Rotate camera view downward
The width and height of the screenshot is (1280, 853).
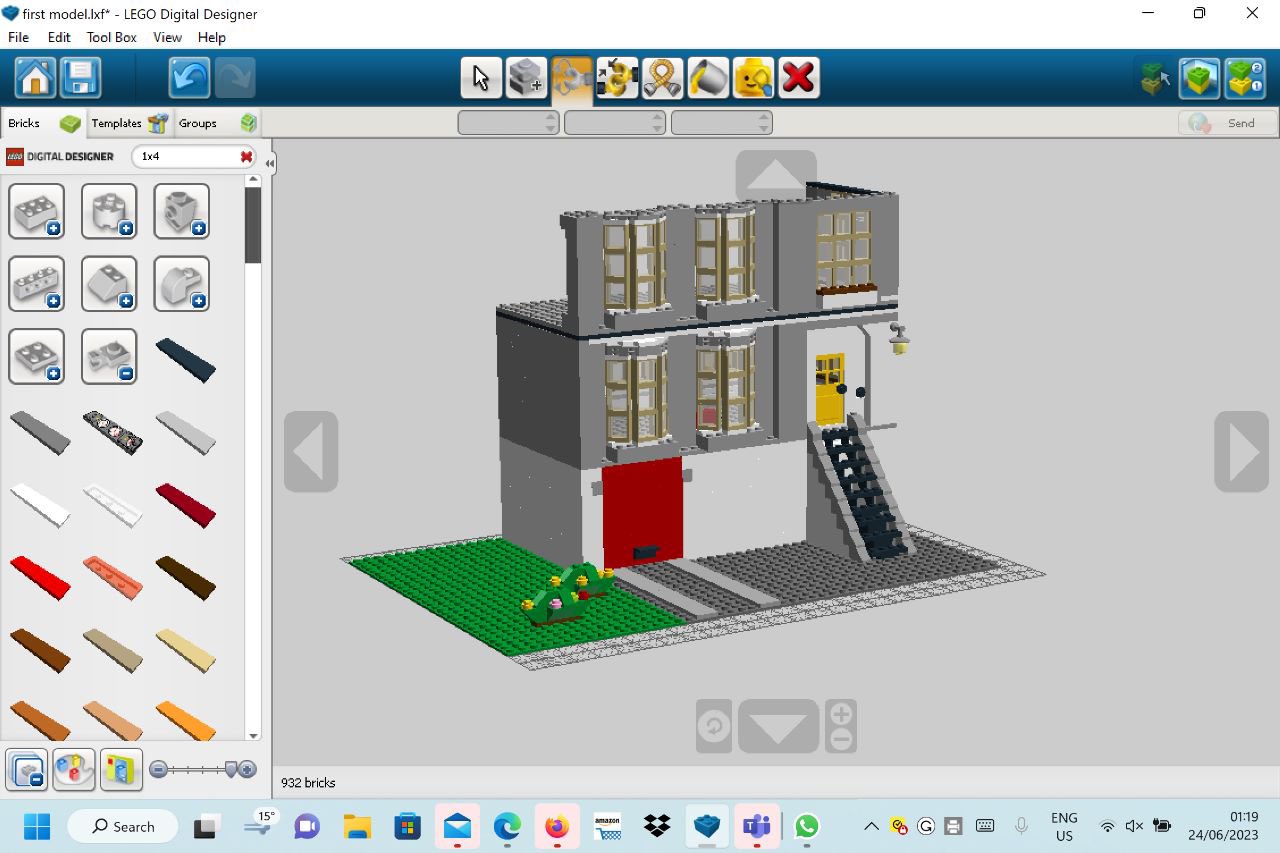coord(778,726)
